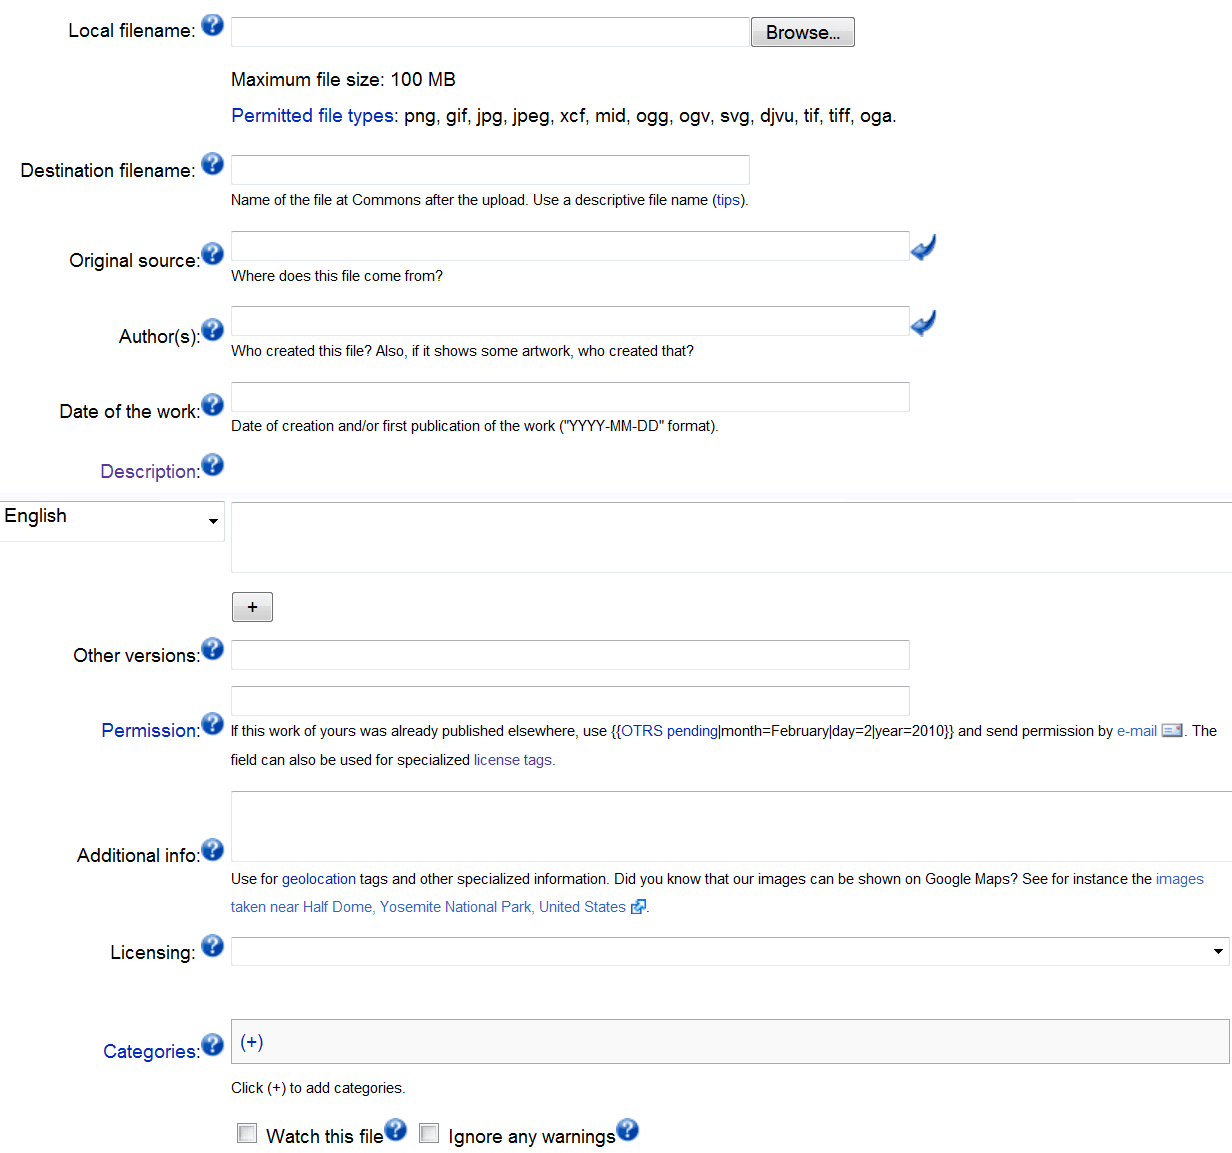Open the geolocation link
The height and width of the screenshot is (1153, 1232).
click(319, 879)
